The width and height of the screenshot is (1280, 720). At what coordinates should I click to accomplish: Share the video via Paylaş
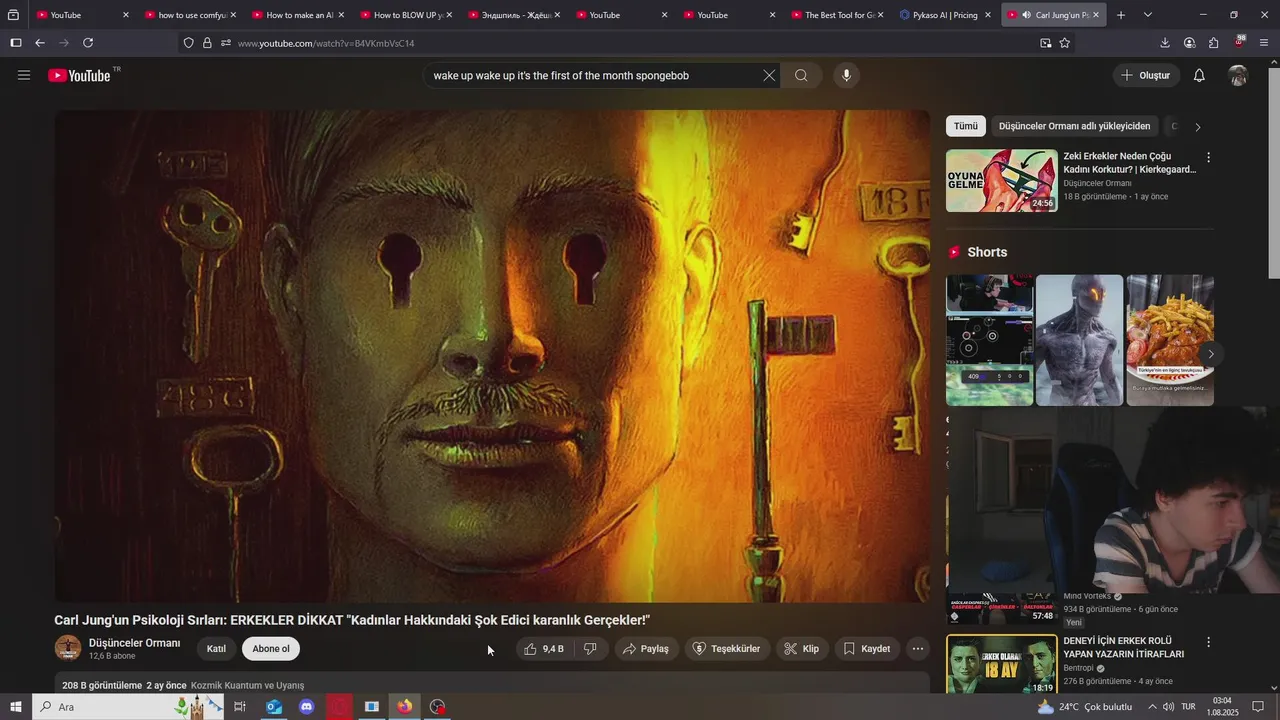(x=645, y=649)
